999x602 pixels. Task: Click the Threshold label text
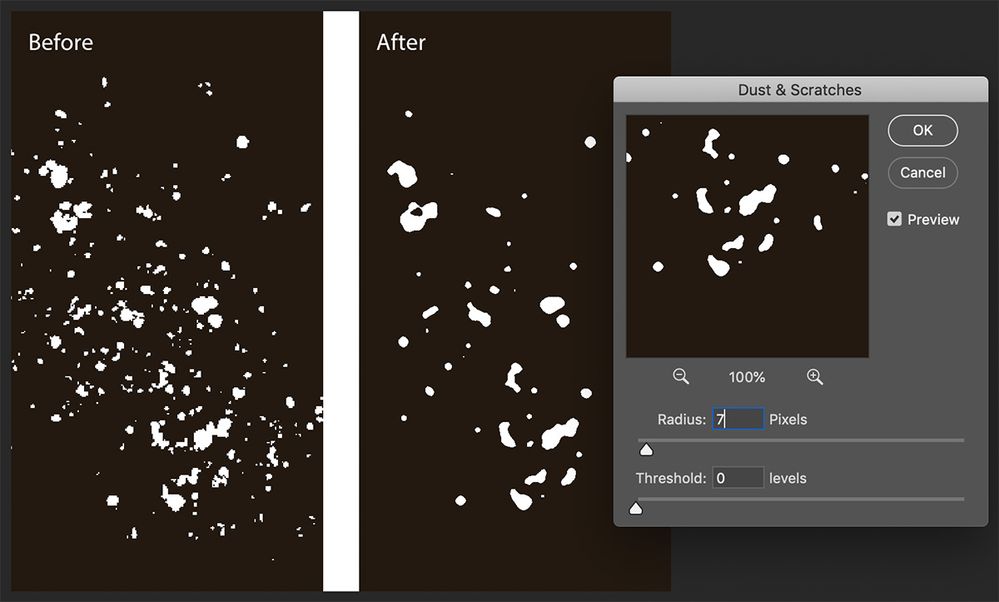[671, 478]
